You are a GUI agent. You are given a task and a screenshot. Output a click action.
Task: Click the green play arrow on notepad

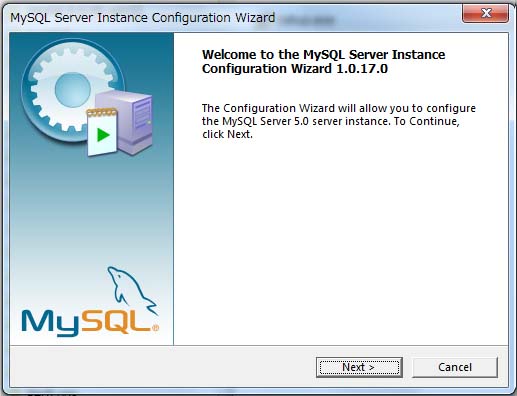(x=103, y=135)
